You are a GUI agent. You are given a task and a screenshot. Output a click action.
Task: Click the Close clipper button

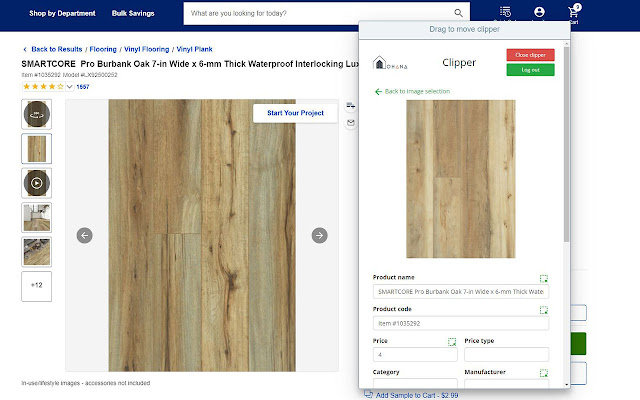[x=530, y=55]
